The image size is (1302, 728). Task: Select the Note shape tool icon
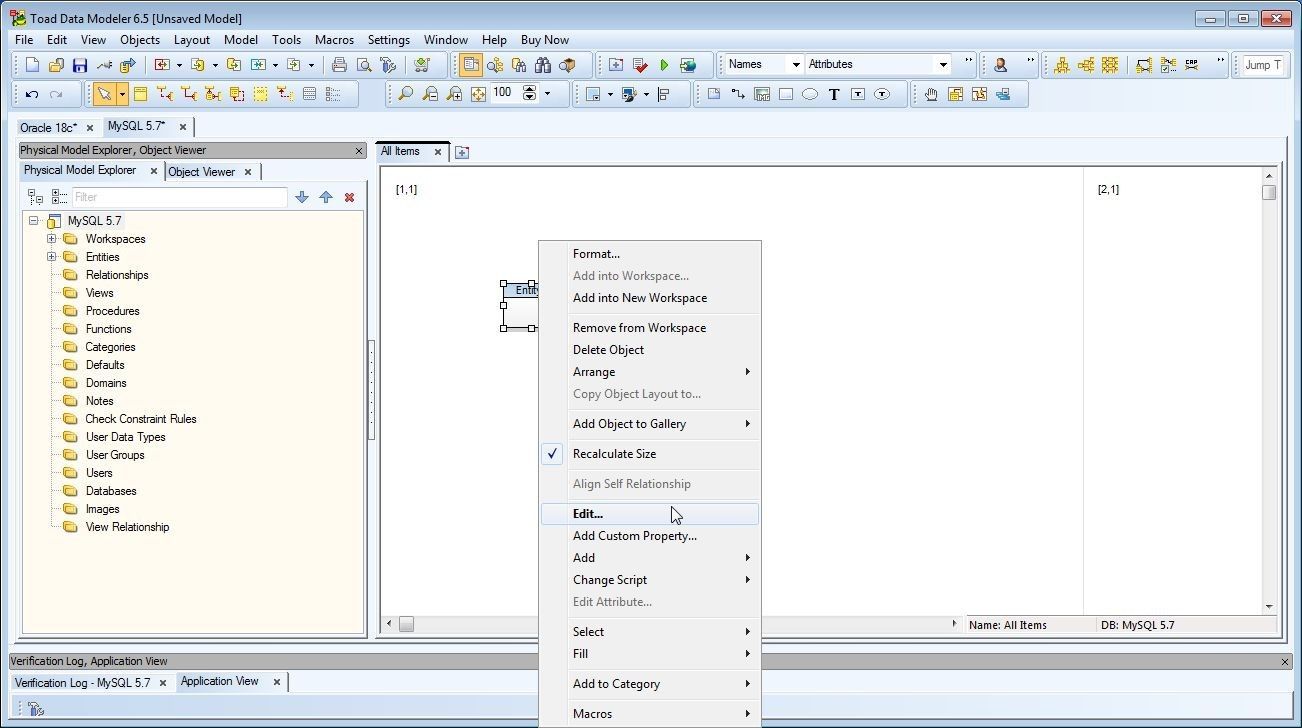tap(714, 94)
